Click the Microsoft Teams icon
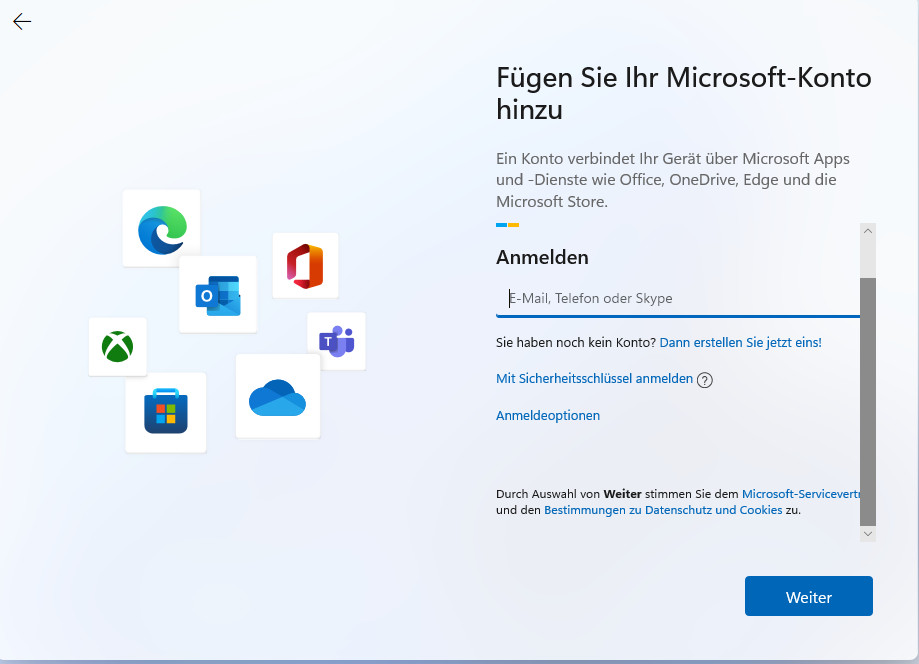The image size is (919, 664). point(336,341)
